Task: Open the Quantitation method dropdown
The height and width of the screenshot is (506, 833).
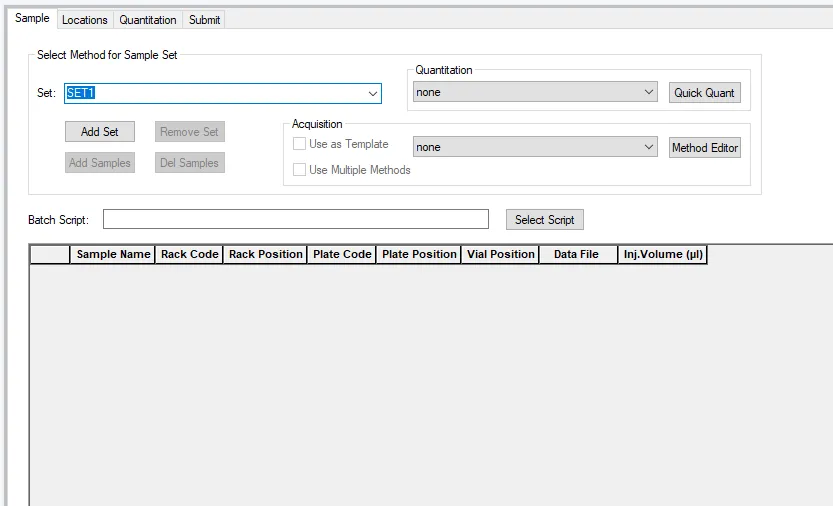Action: 535,92
